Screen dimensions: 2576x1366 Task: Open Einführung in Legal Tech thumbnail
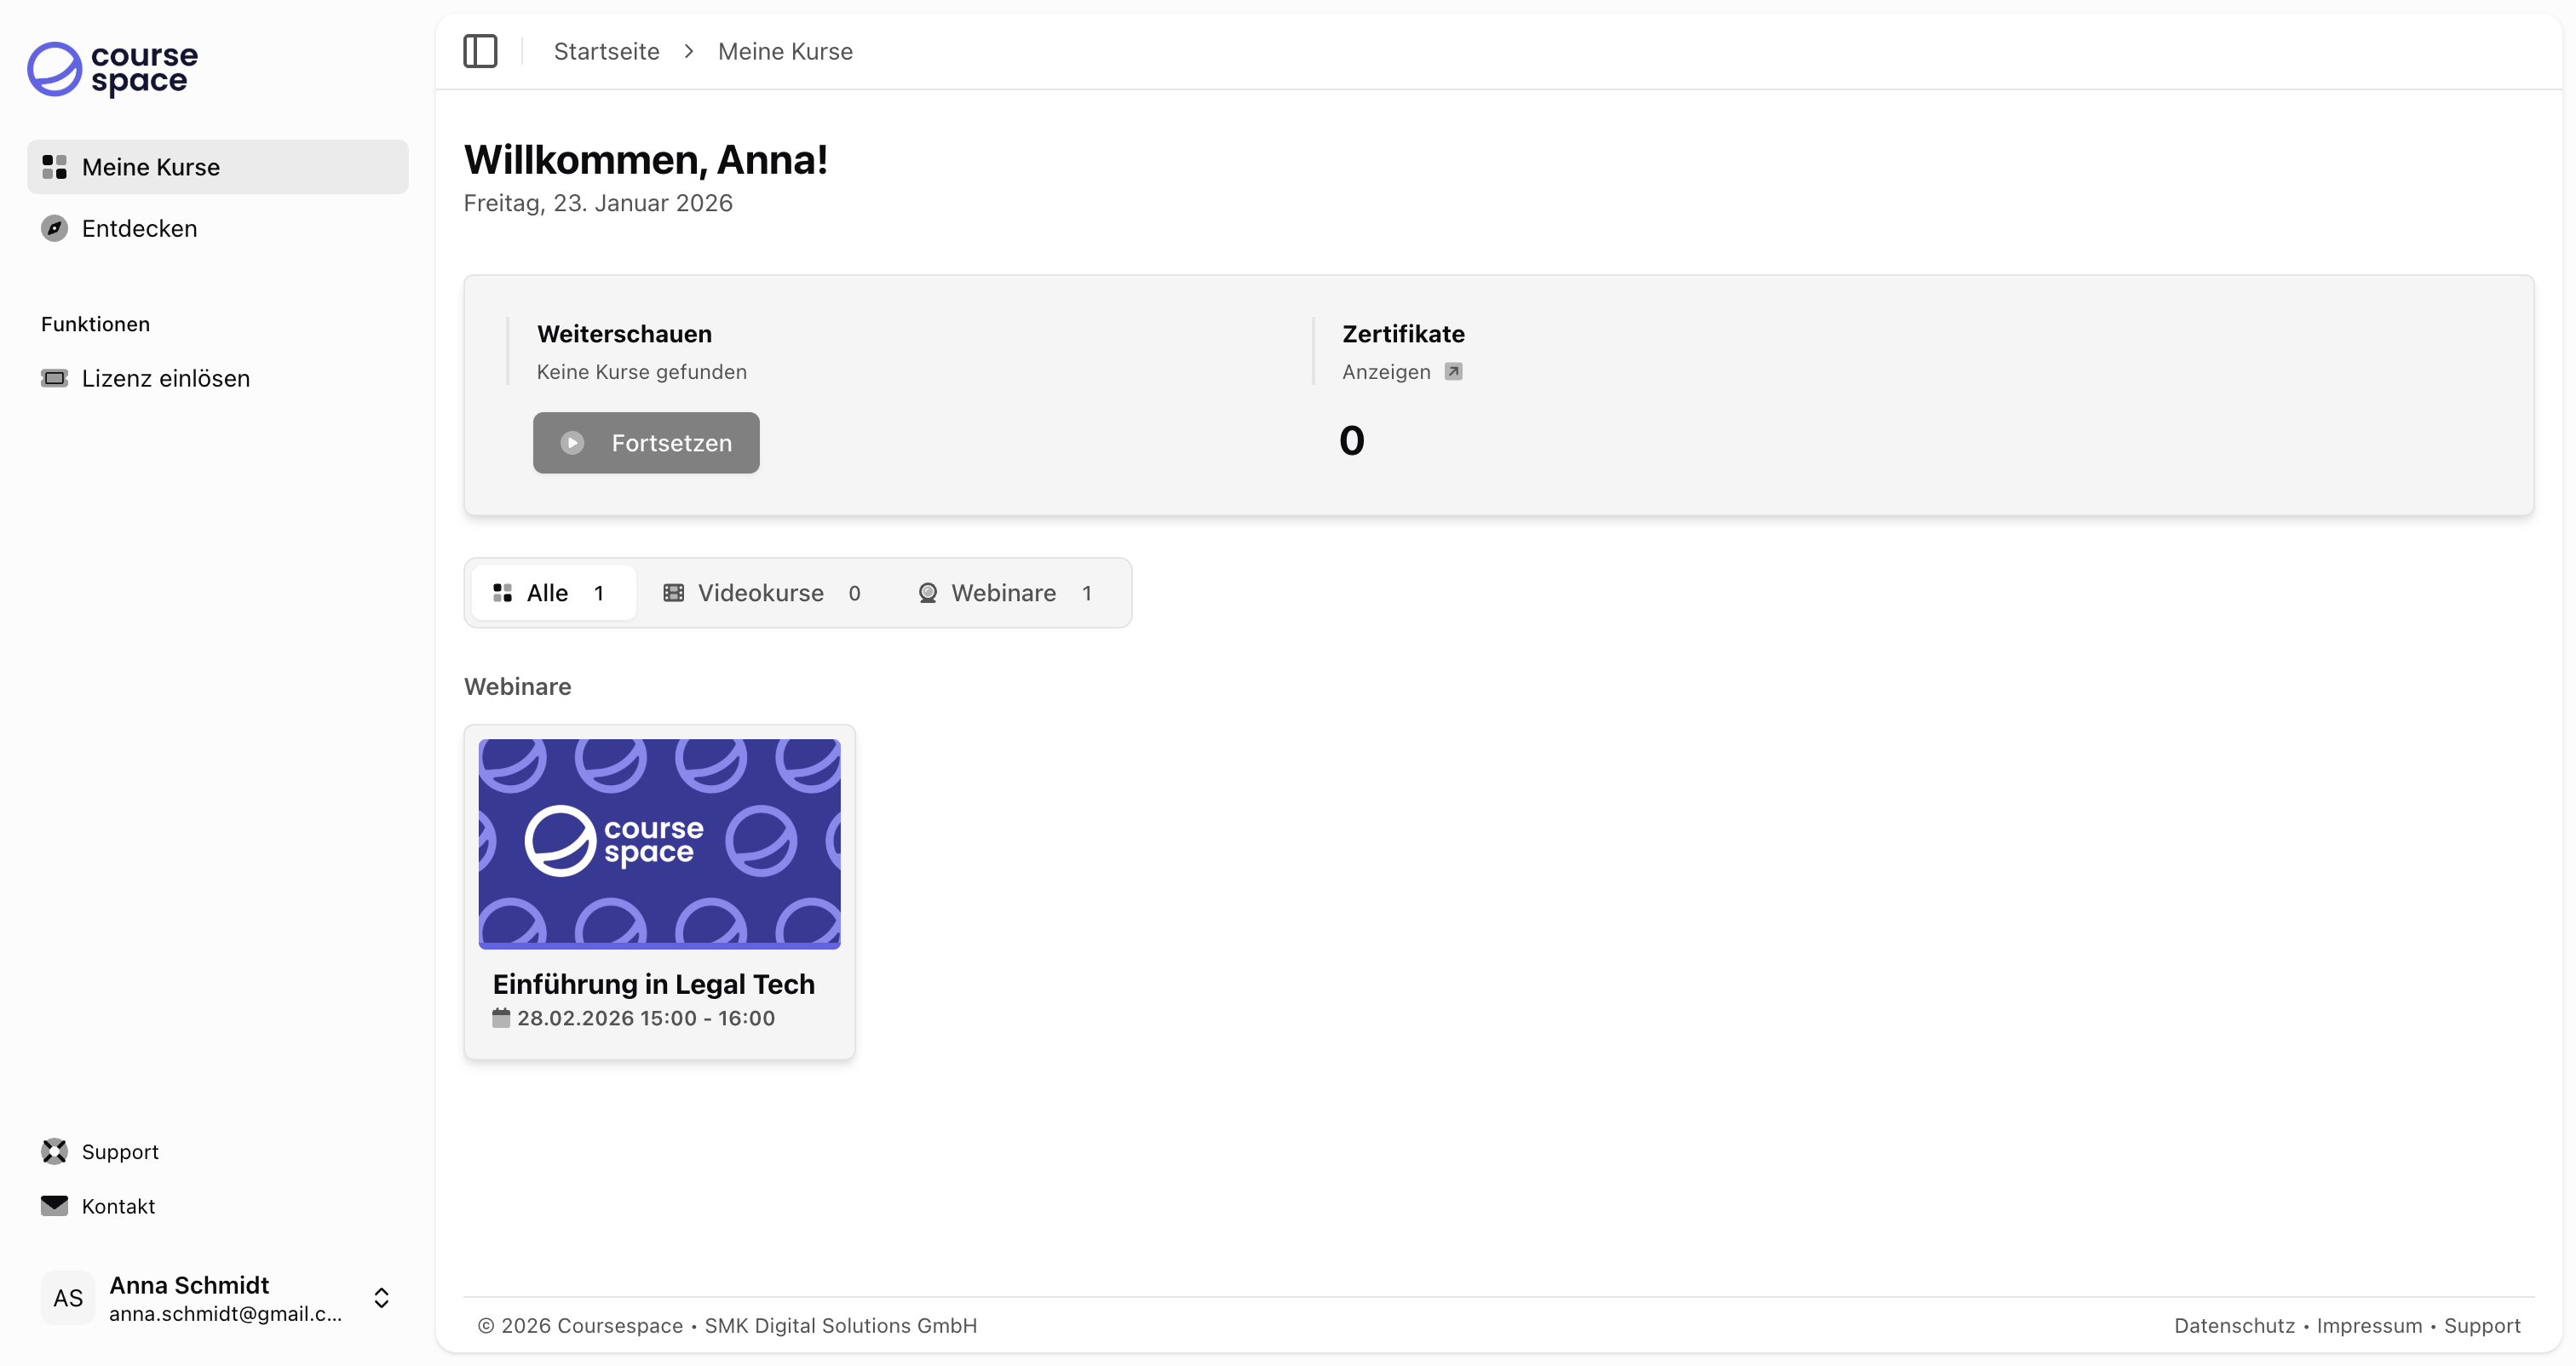[659, 843]
